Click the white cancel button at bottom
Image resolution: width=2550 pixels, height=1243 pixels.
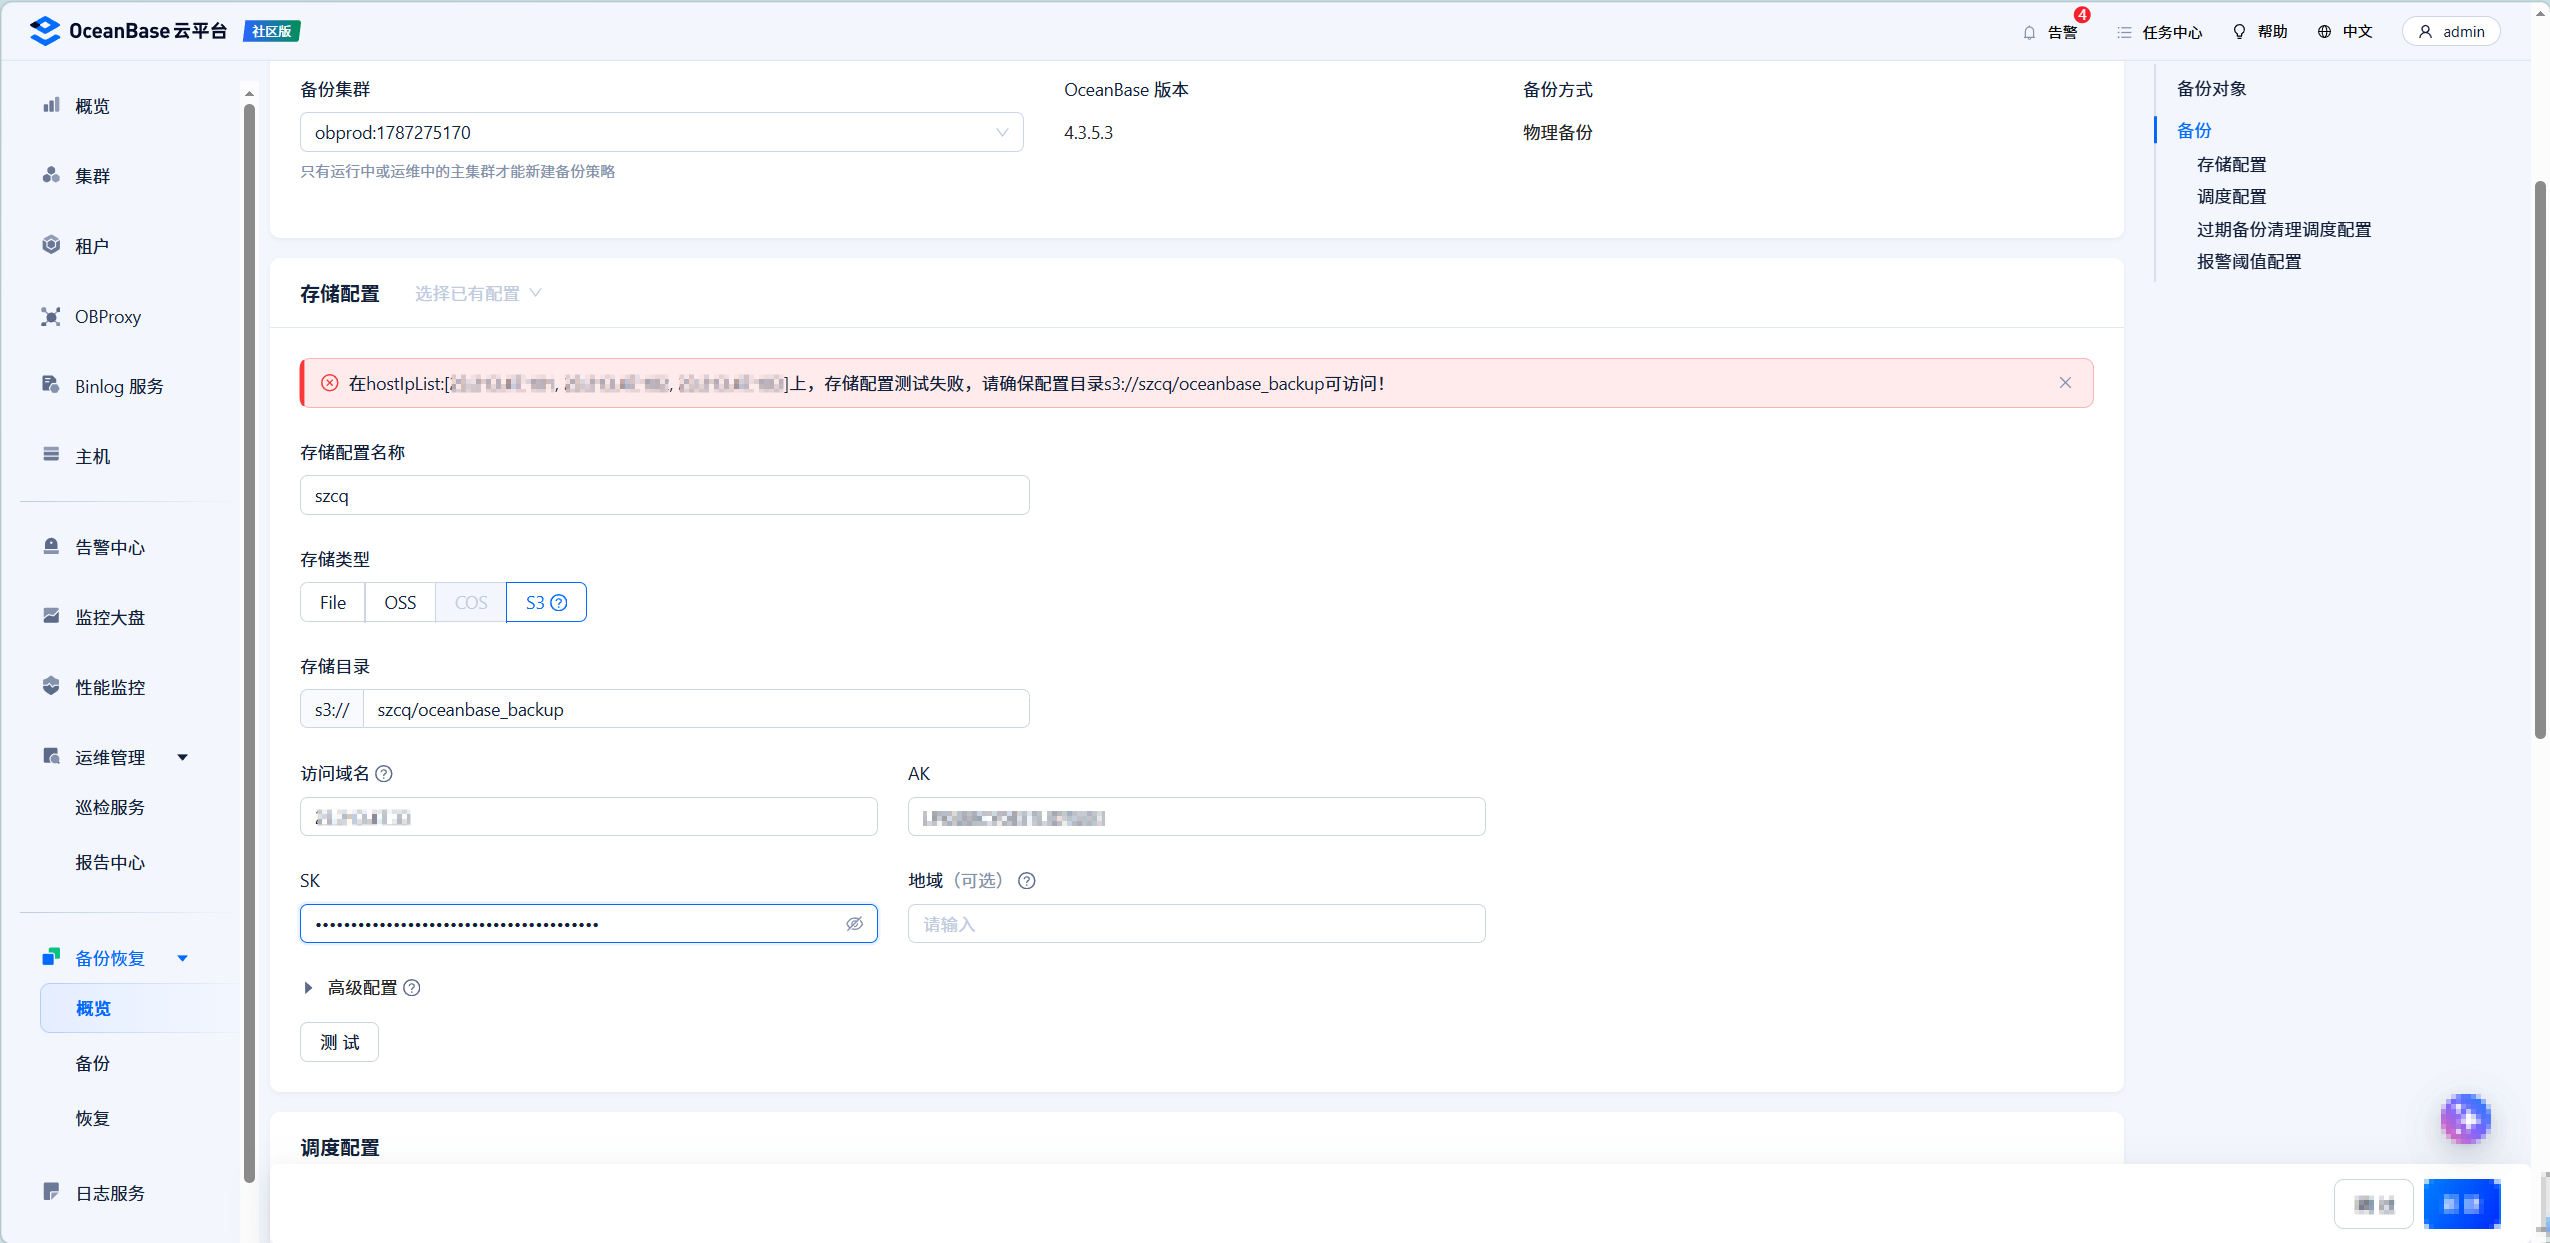click(x=2374, y=1204)
